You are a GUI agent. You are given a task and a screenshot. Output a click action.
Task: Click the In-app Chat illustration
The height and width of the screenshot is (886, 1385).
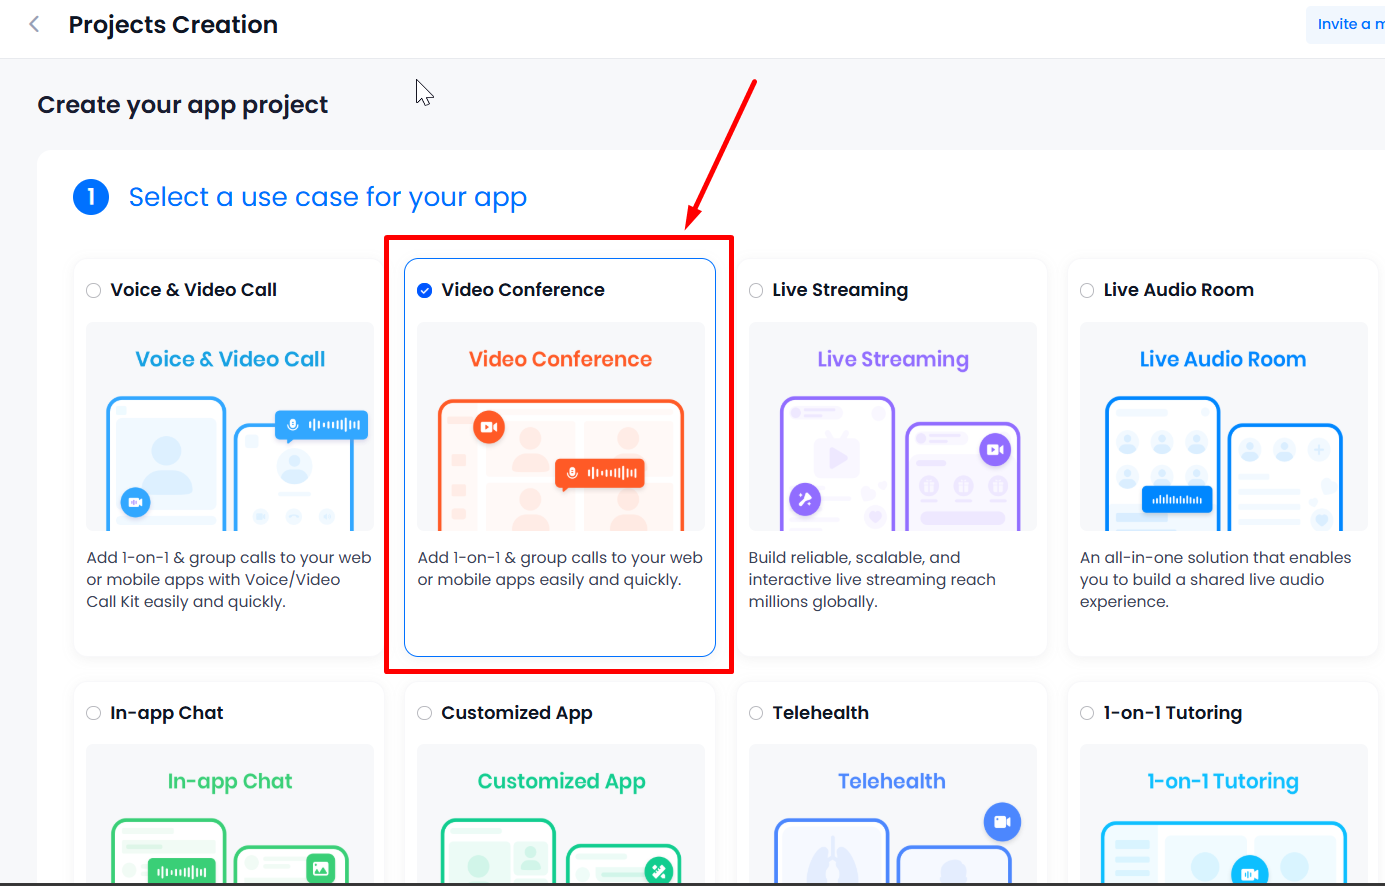[x=230, y=814]
